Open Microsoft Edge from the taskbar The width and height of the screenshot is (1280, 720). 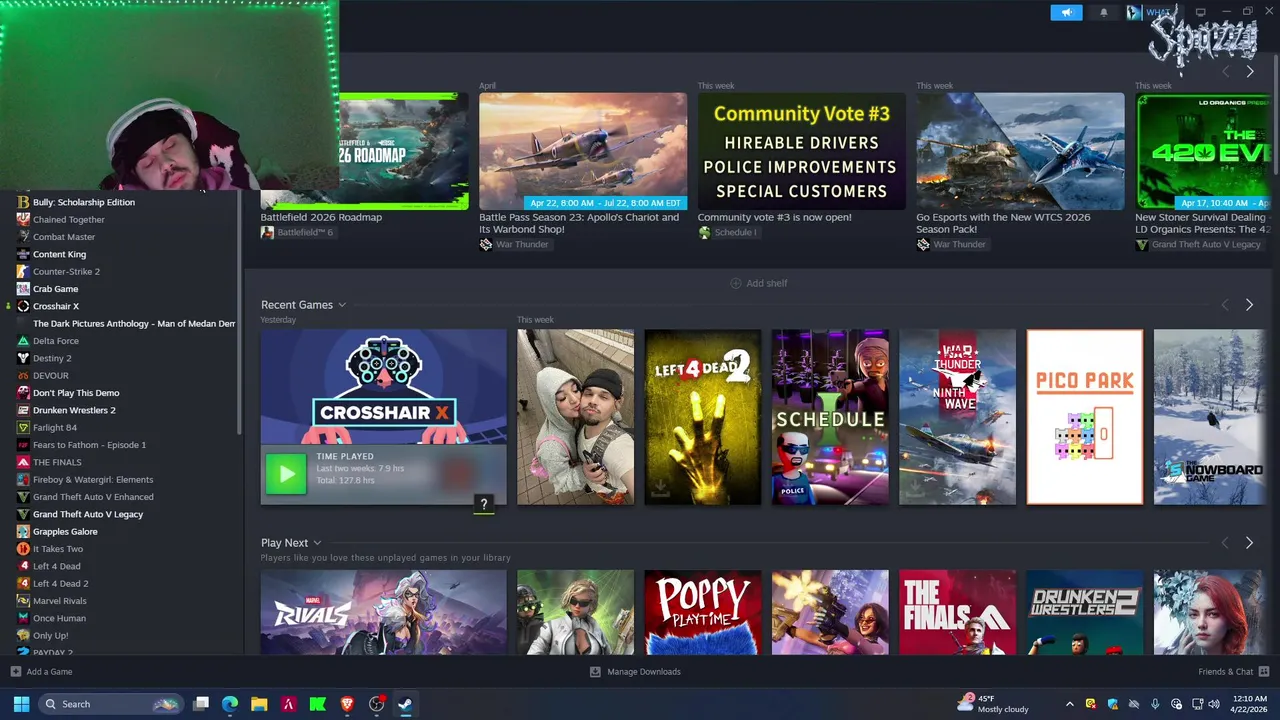pyautogui.click(x=230, y=704)
